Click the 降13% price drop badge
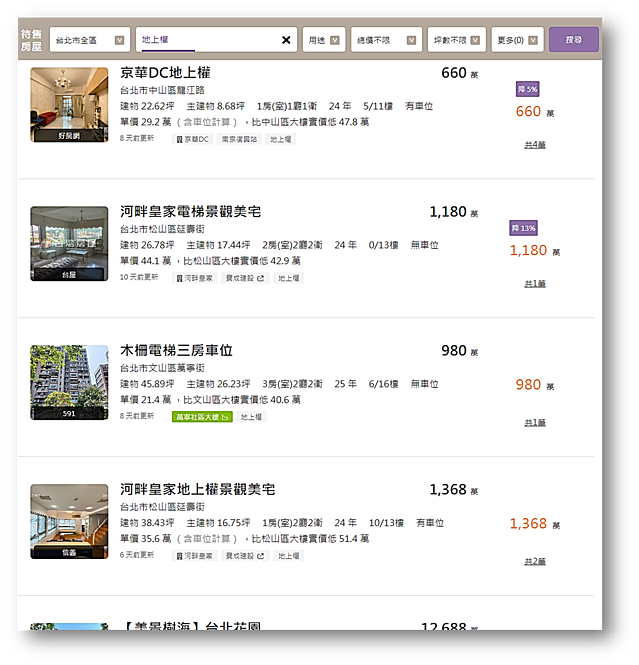Image resolution: width=639 pixels, height=665 pixels. (x=524, y=228)
